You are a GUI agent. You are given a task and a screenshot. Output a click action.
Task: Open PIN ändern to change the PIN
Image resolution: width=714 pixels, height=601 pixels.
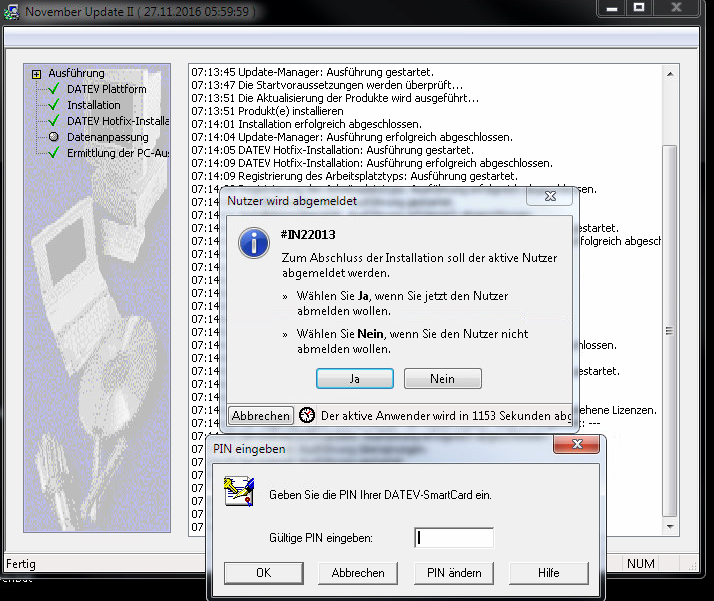[453, 573]
